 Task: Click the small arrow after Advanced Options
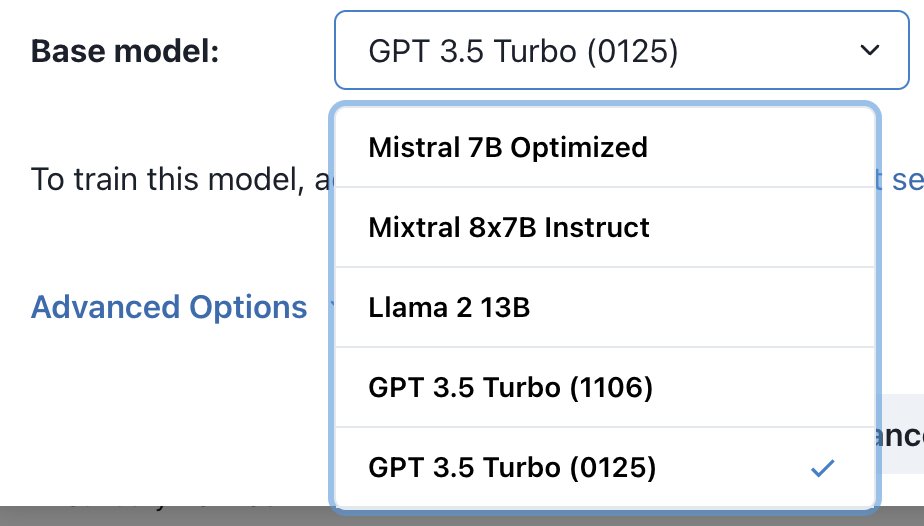coord(332,307)
